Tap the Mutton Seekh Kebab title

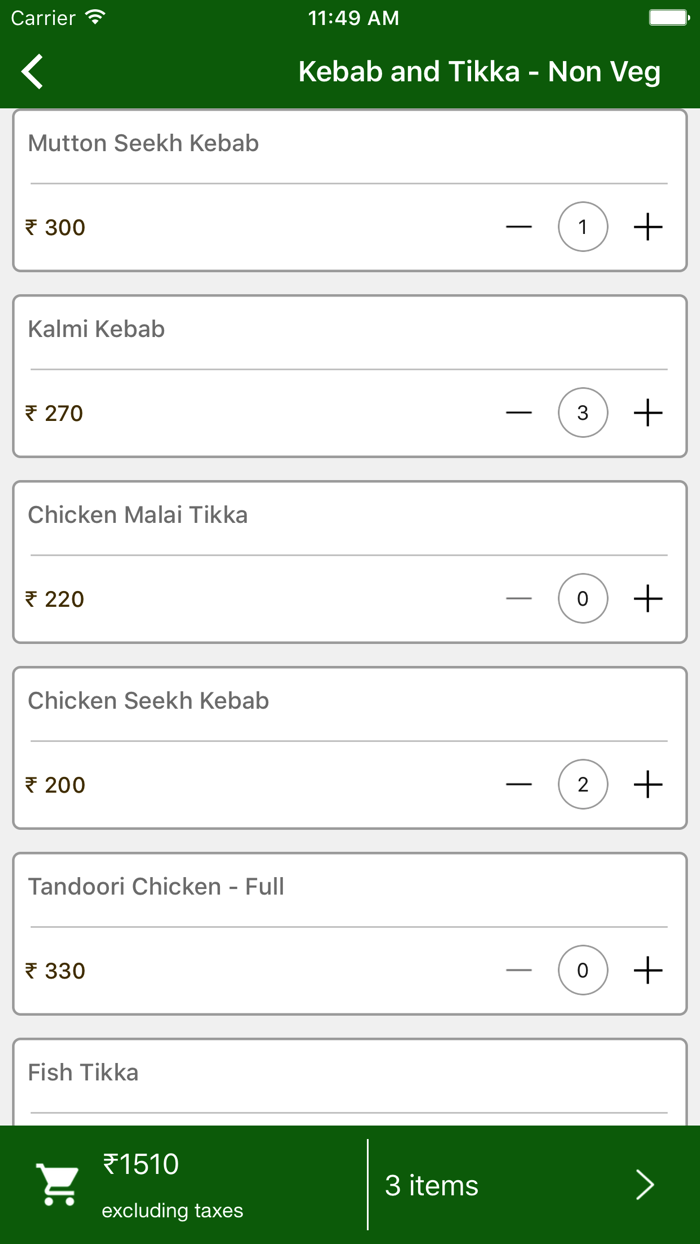pyautogui.click(x=143, y=143)
